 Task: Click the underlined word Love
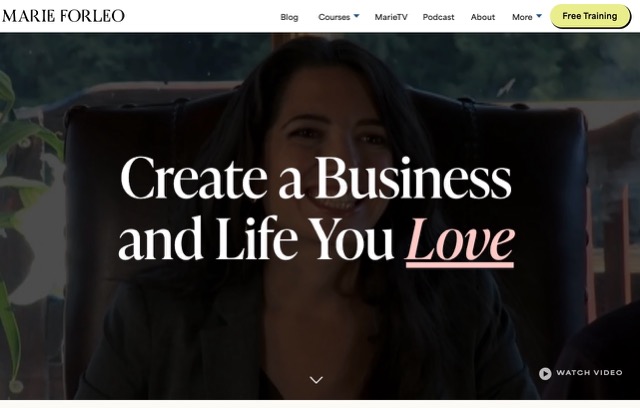(x=460, y=242)
